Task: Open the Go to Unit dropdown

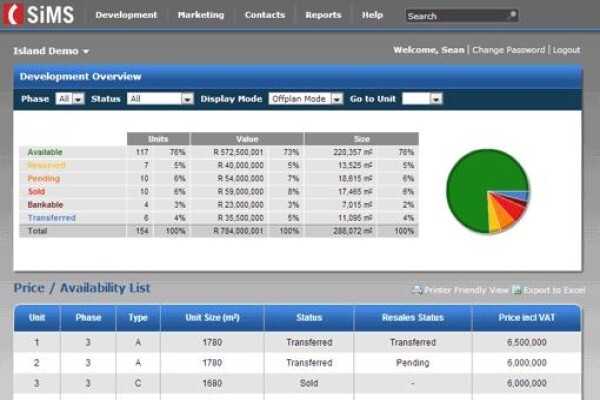Action: pos(422,99)
